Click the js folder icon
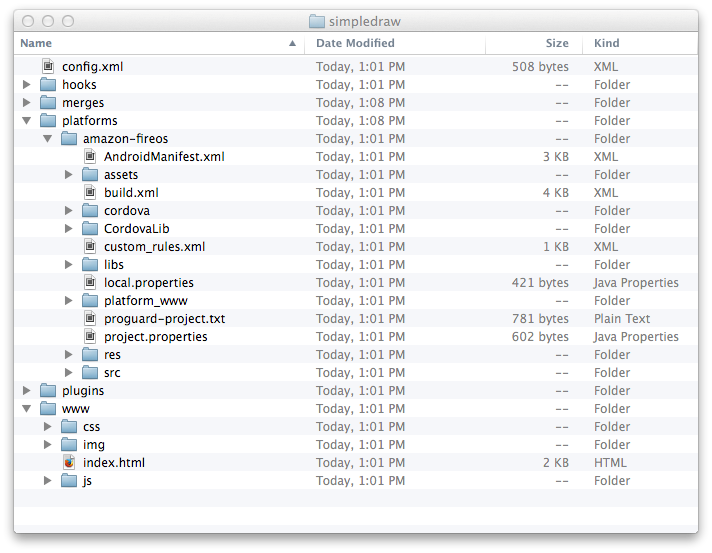 [x=69, y=480]
